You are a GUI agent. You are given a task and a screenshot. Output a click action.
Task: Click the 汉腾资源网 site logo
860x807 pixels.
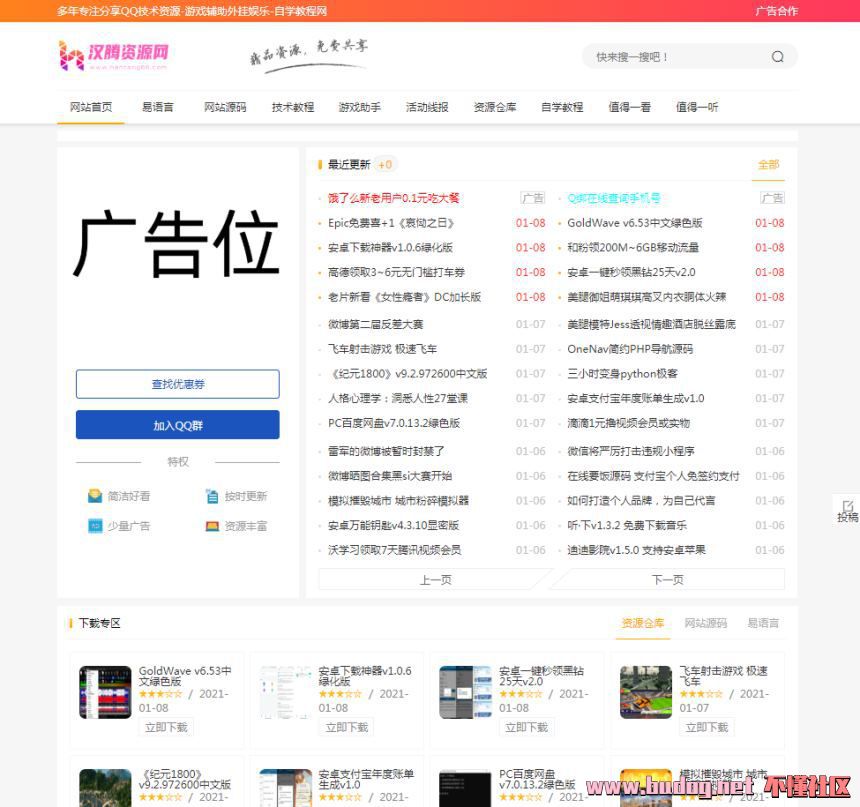[113, 55]
